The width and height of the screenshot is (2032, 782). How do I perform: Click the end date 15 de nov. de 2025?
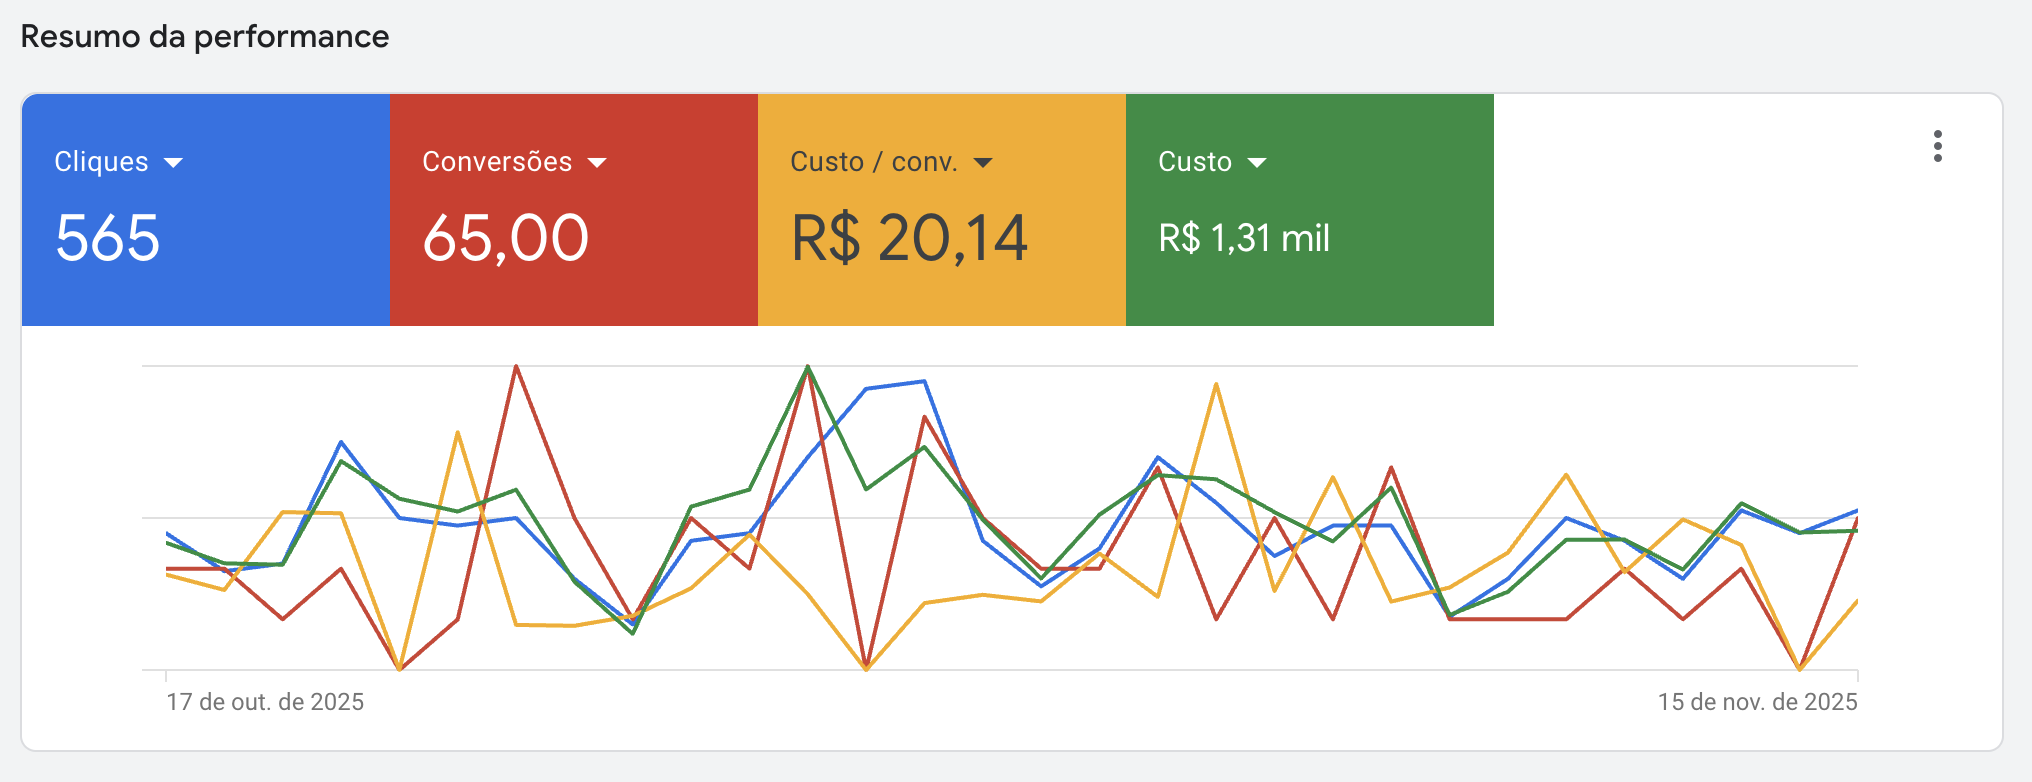point(1757,702)
